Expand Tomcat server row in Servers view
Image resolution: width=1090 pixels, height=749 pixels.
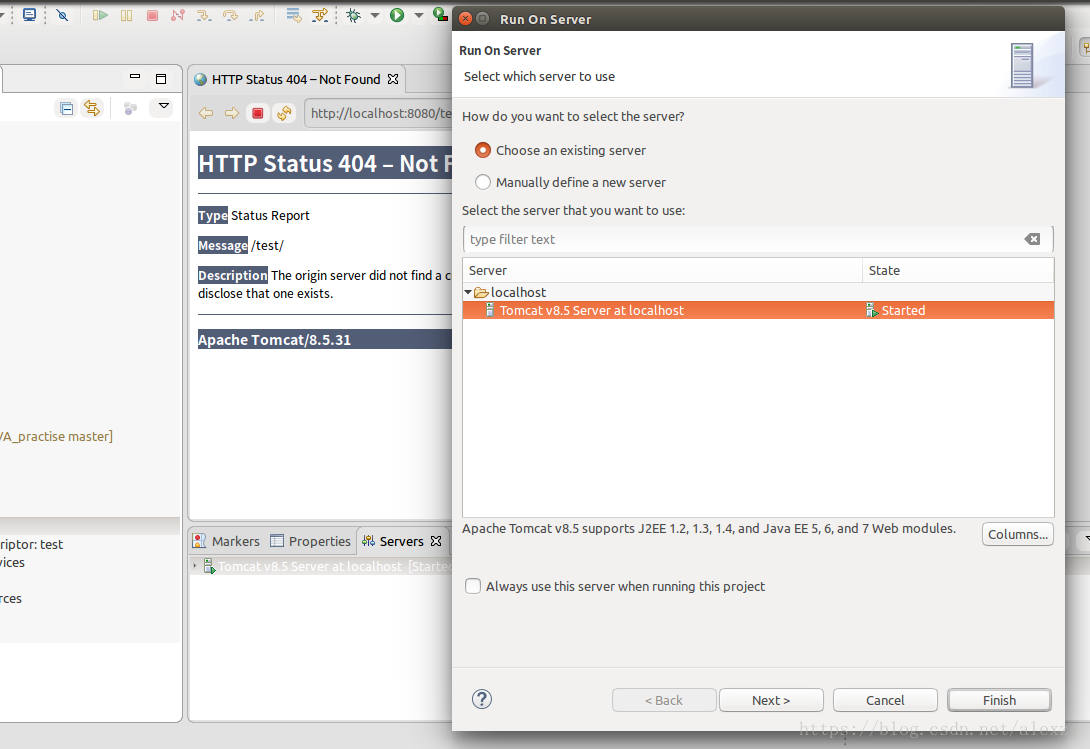(195, 566)
